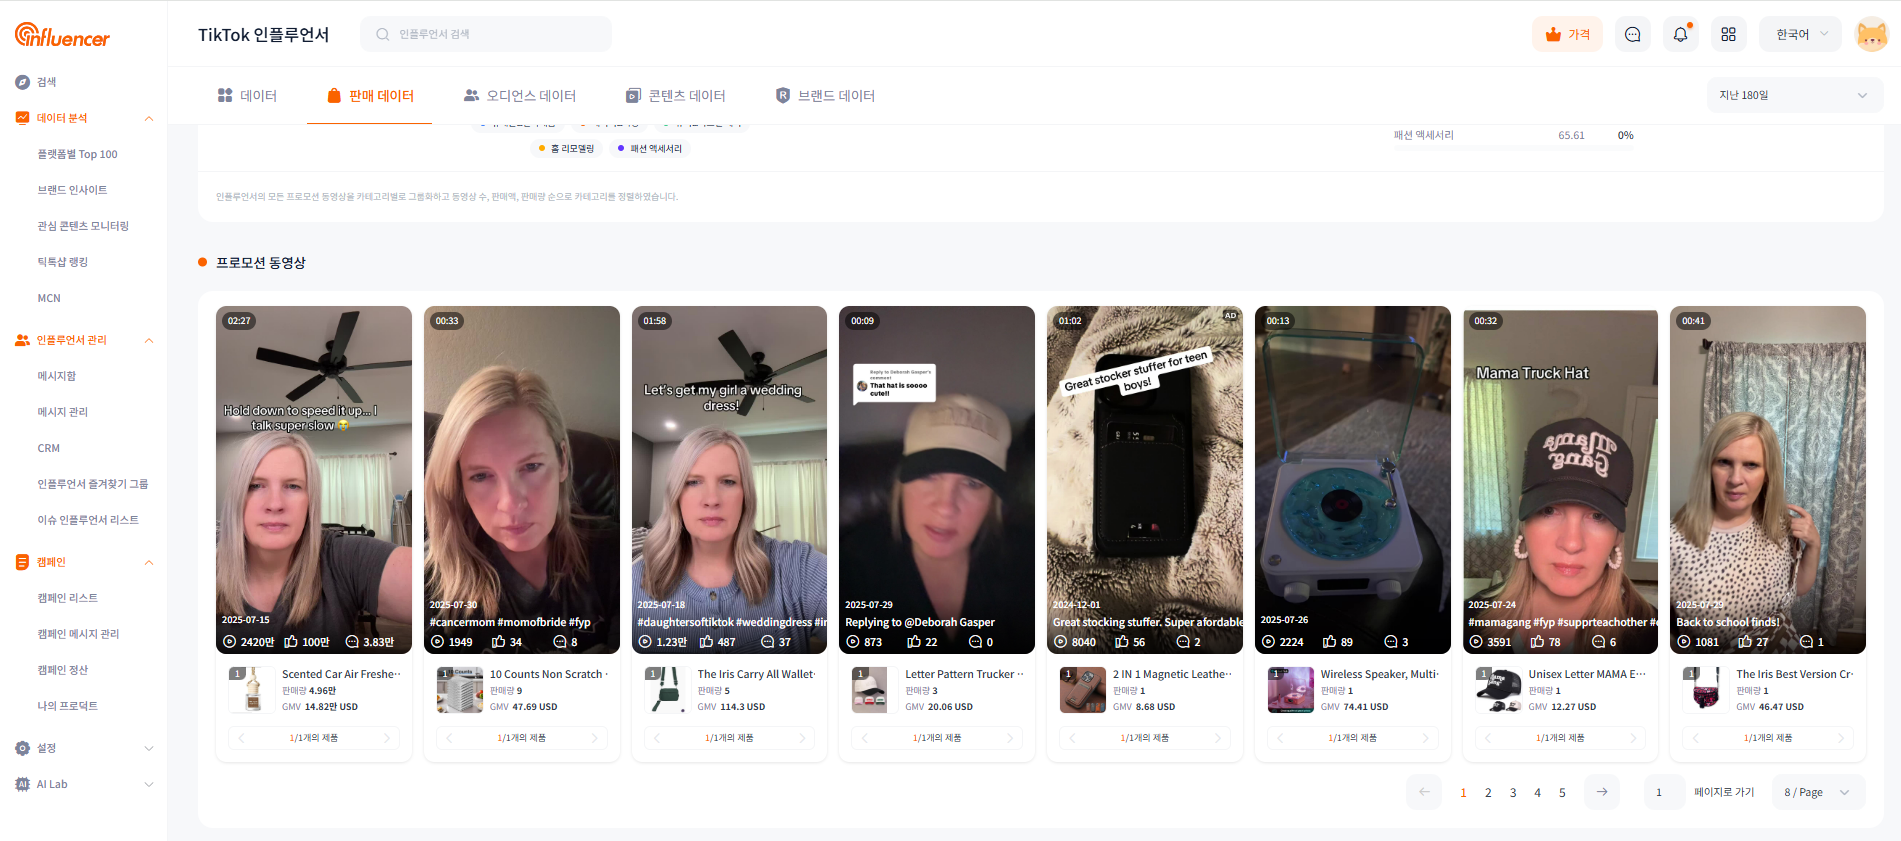
Task: Open the 8 / Page size dropdown
Action: [x=1816, y=792]
